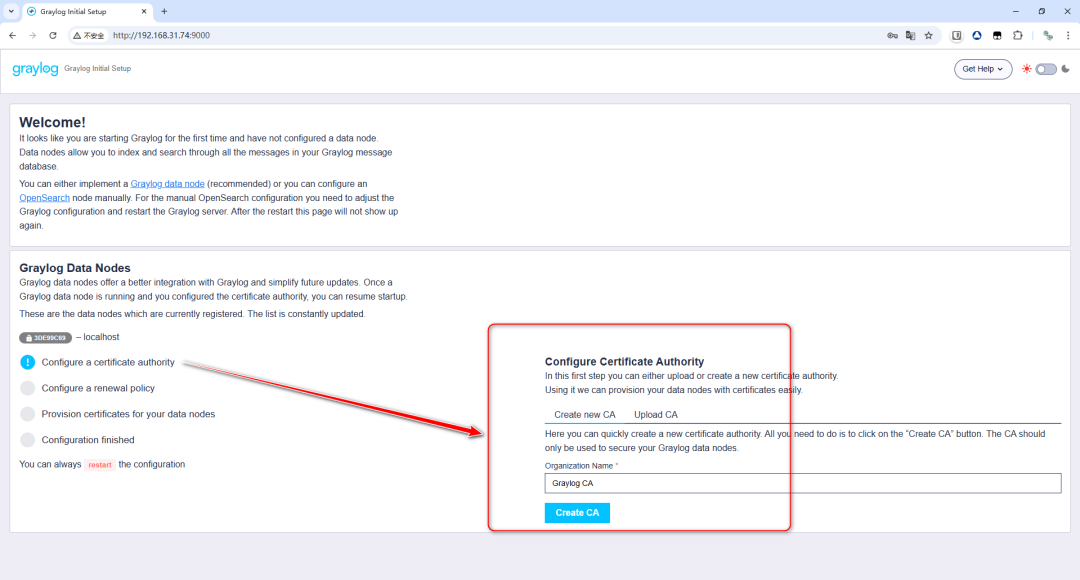Open the Bitwarden shield extension
The height and width of the screenshot is (580, 1080).
(957, 35)
